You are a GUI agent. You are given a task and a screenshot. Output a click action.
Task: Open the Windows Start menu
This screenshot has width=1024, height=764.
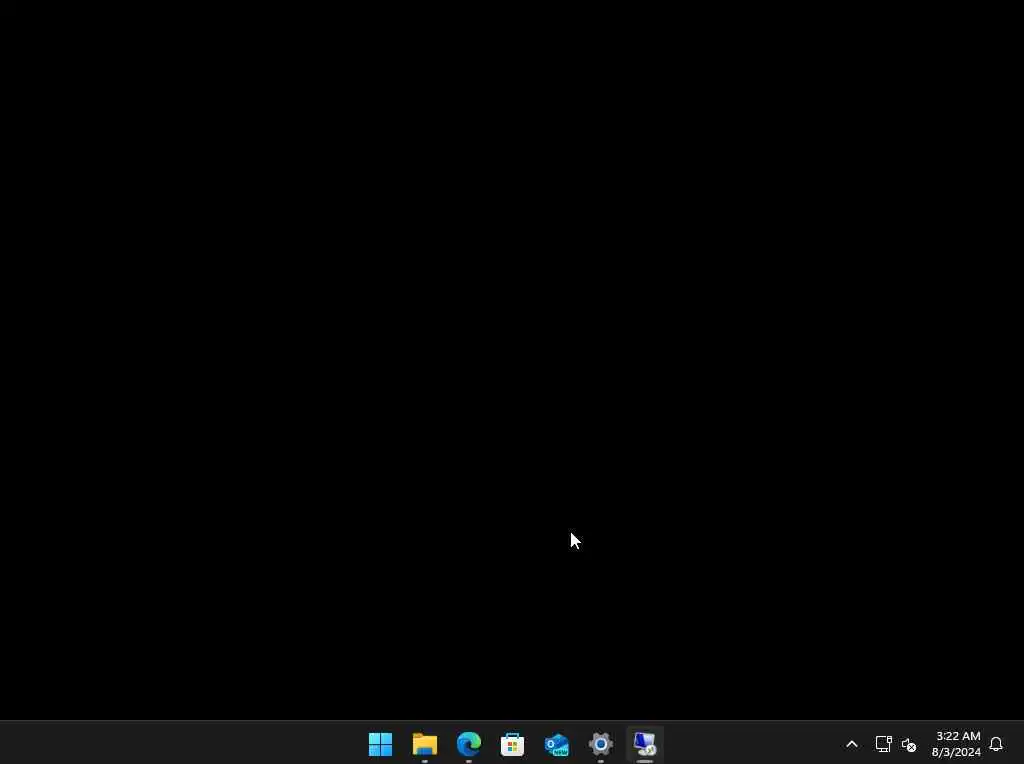[380, 744]
